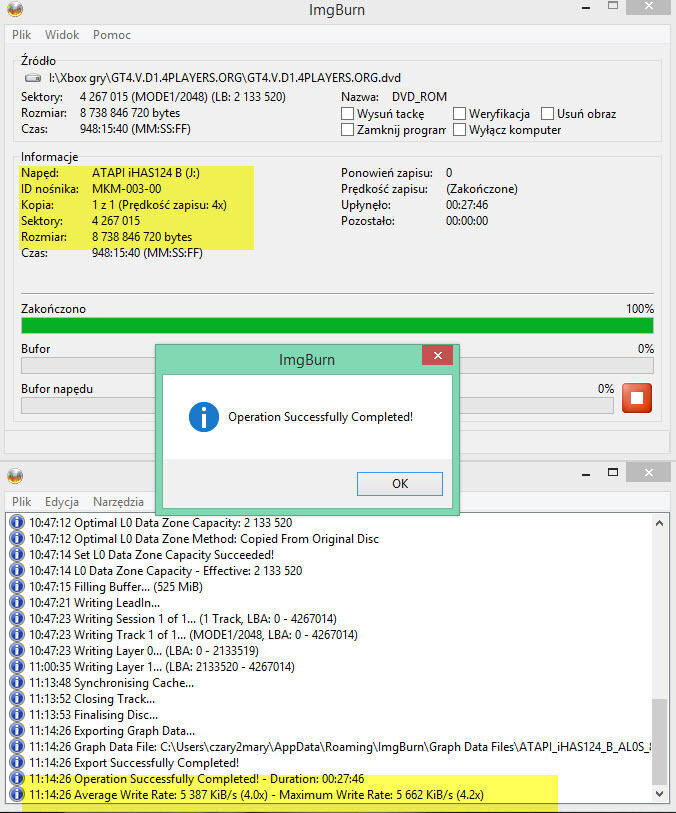Click info icon of Closing Track row

click(17, 698)
